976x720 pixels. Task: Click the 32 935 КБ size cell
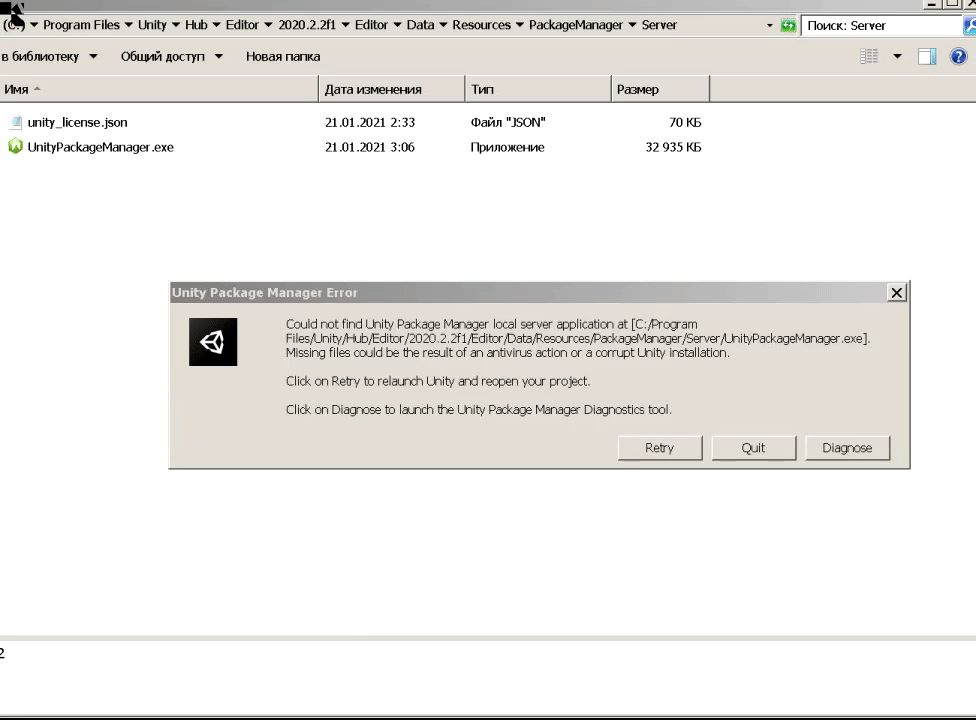(x=673, y=147)
